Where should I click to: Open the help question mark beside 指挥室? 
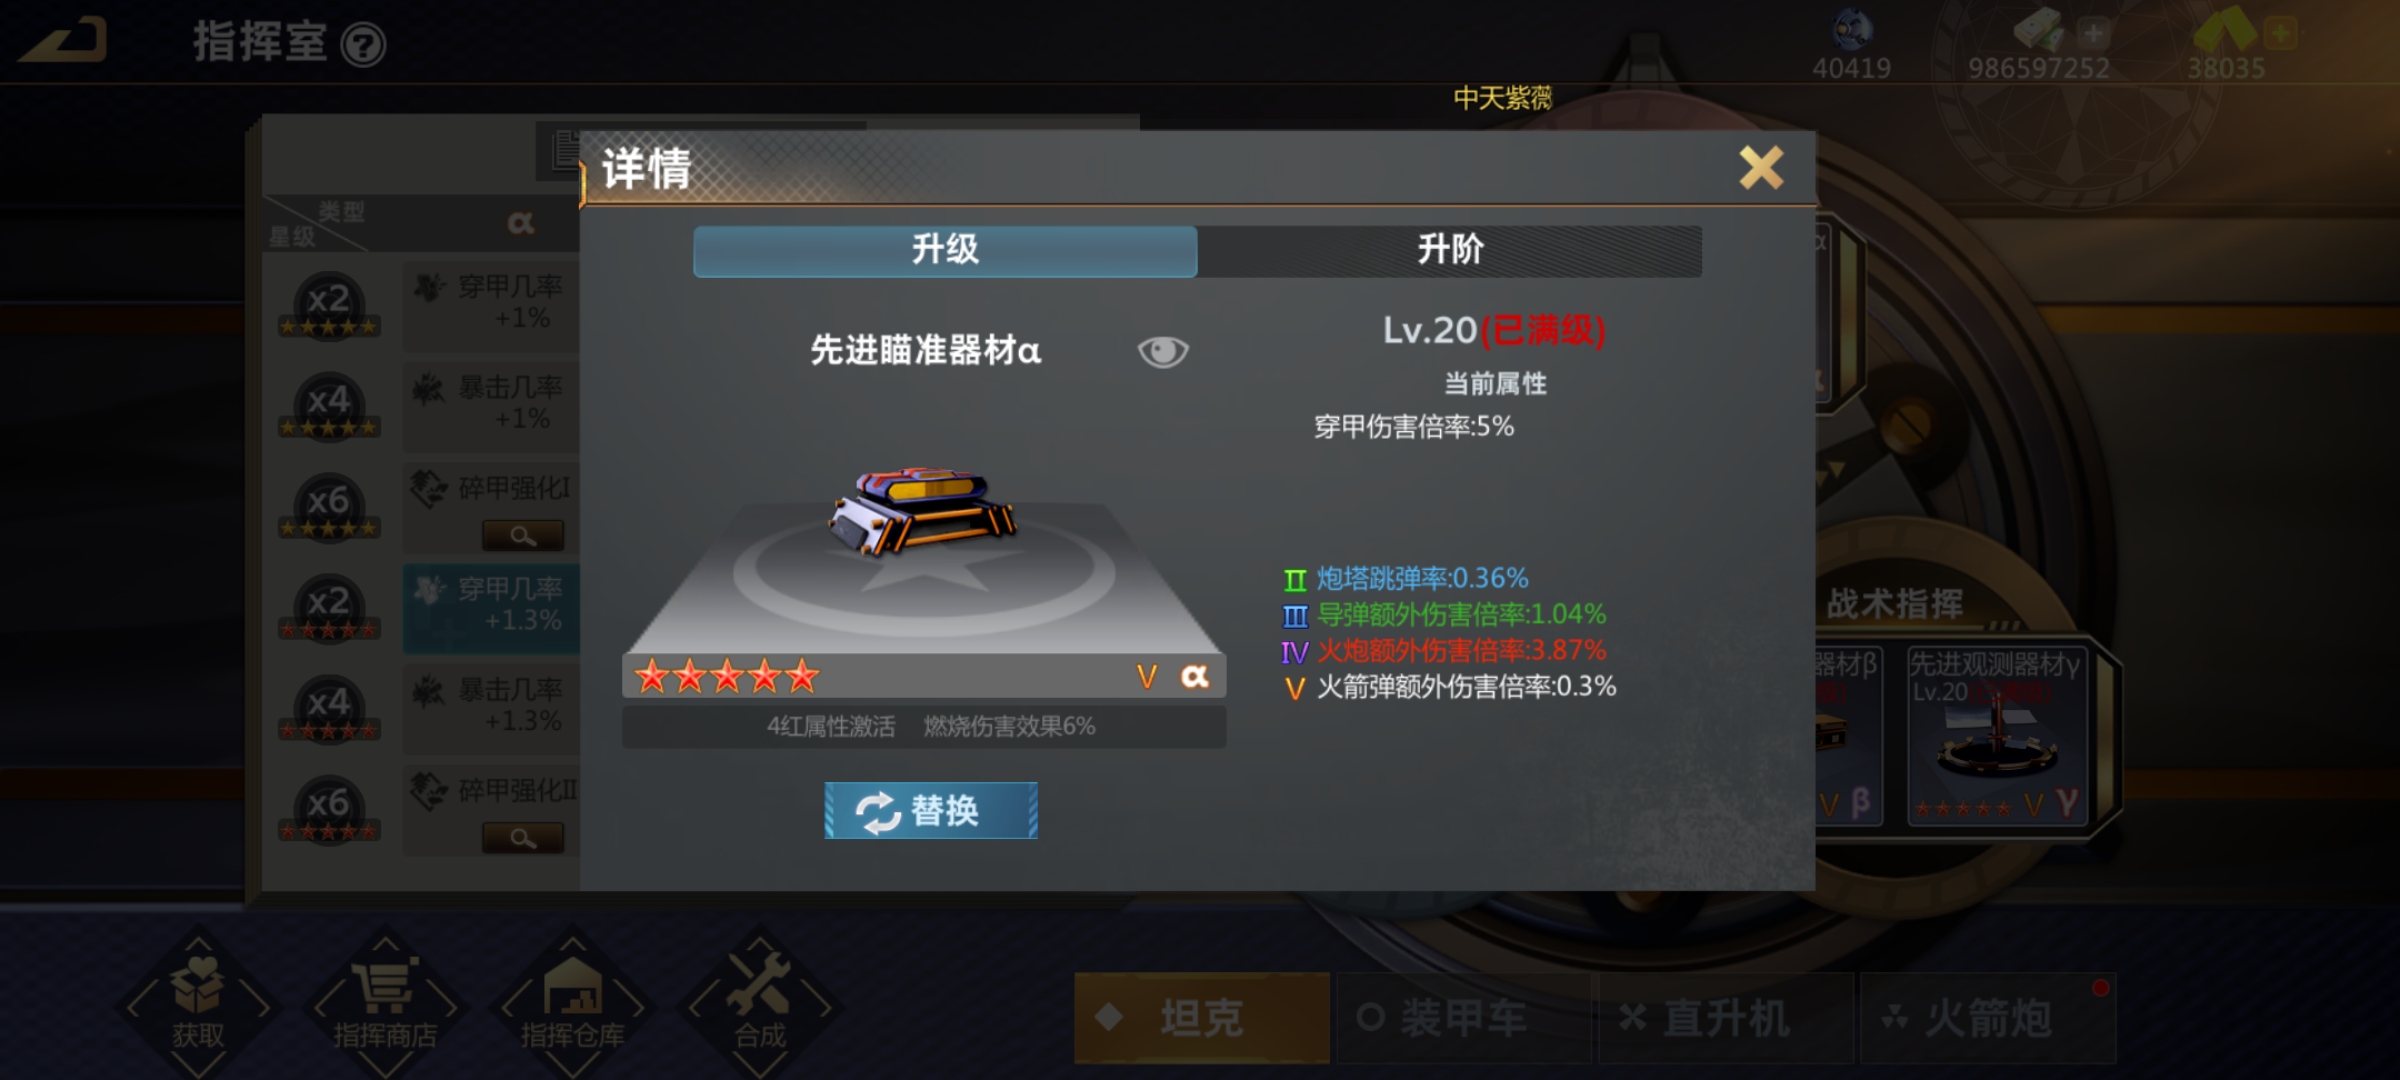(x=363, y=45)
